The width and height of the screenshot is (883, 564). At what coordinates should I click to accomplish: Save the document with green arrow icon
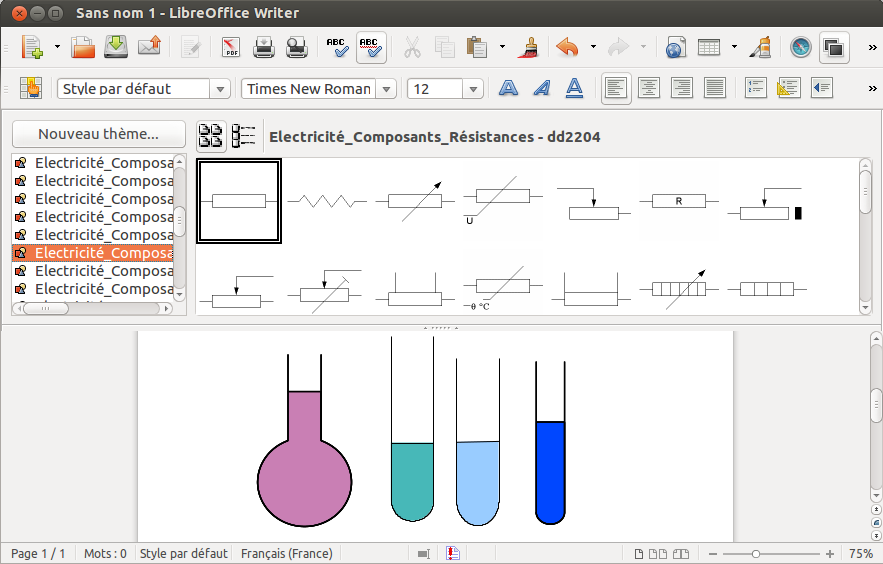point(115,47)
